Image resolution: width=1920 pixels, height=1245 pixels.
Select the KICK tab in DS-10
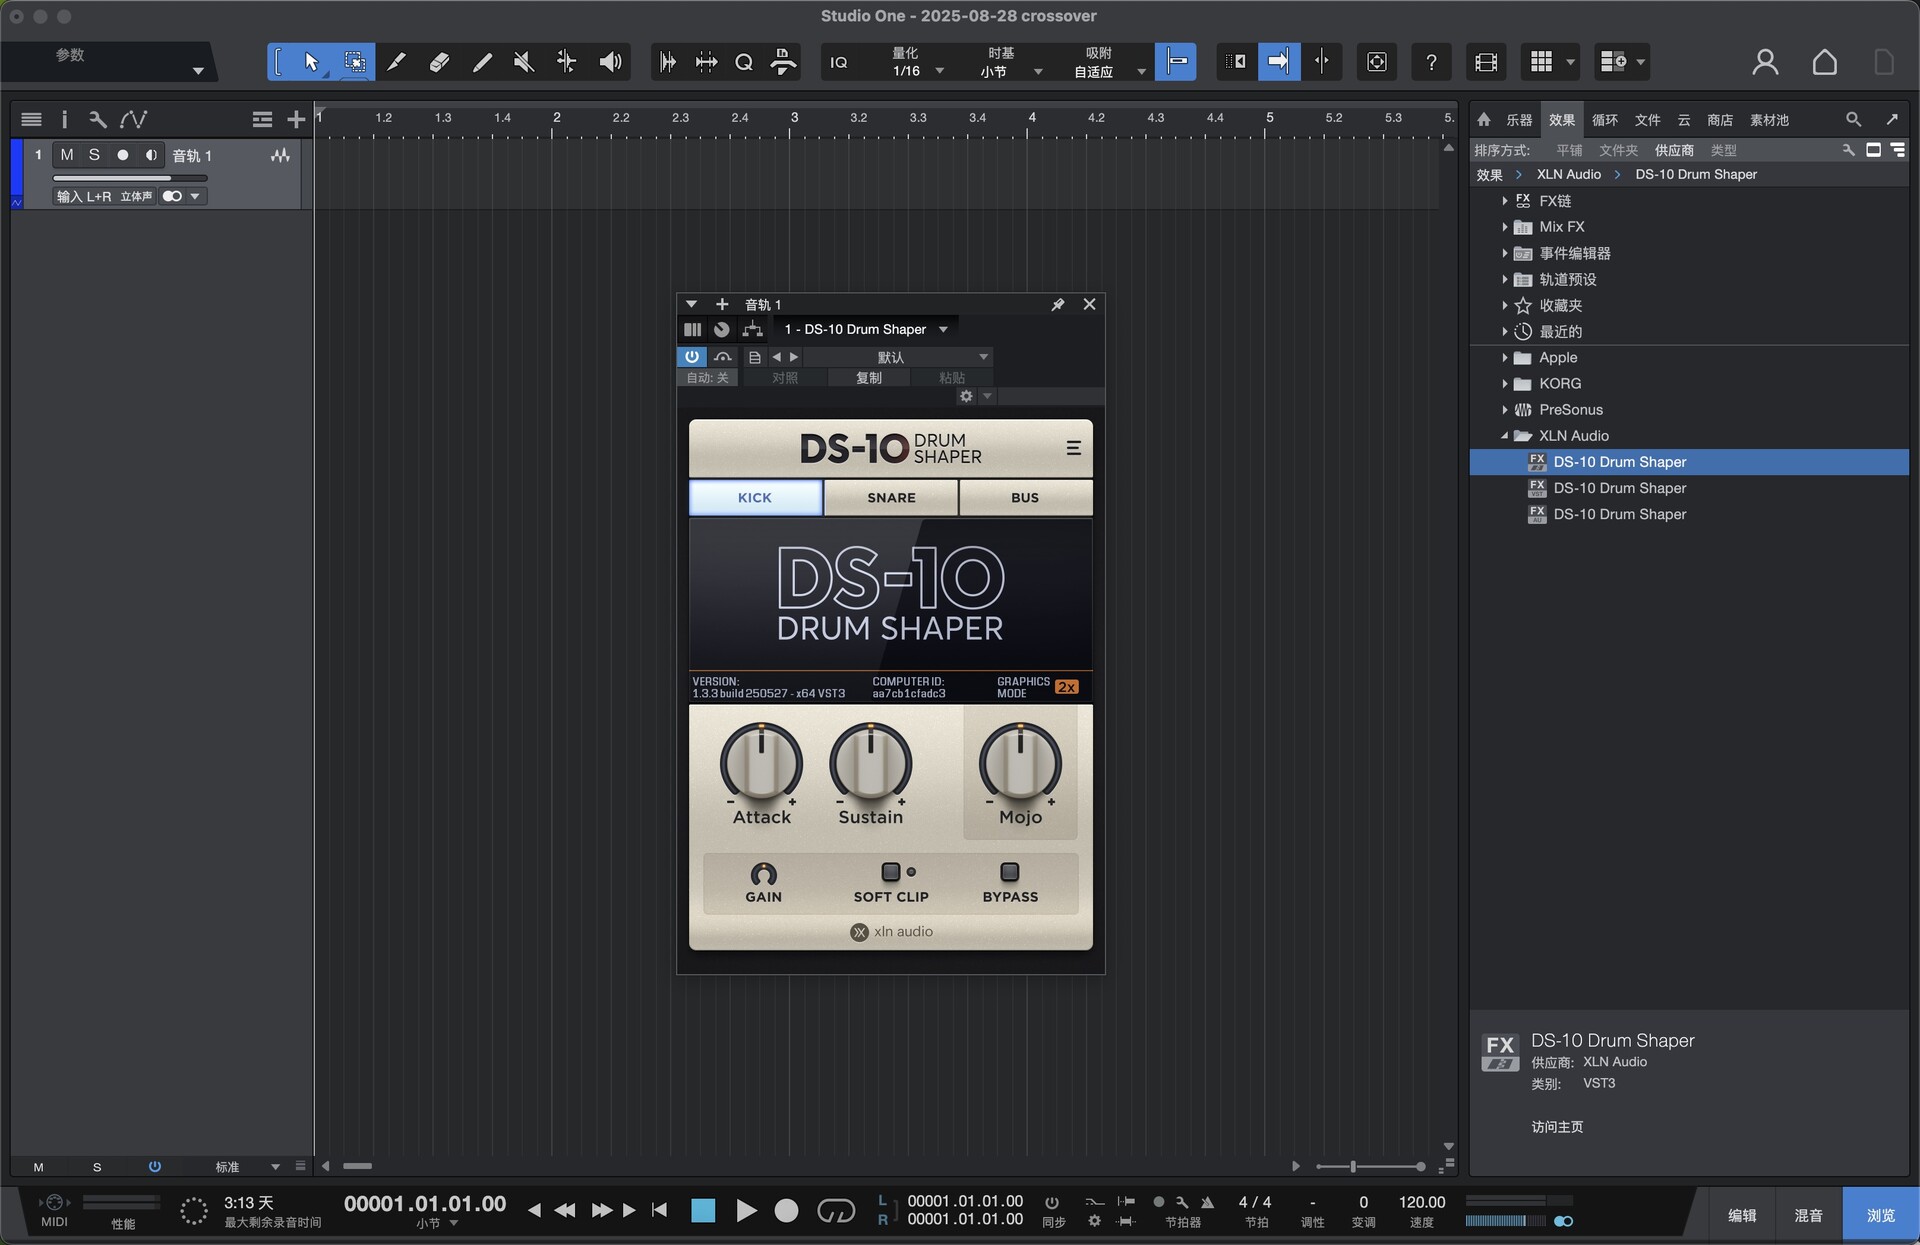click(x=755, y=498)
